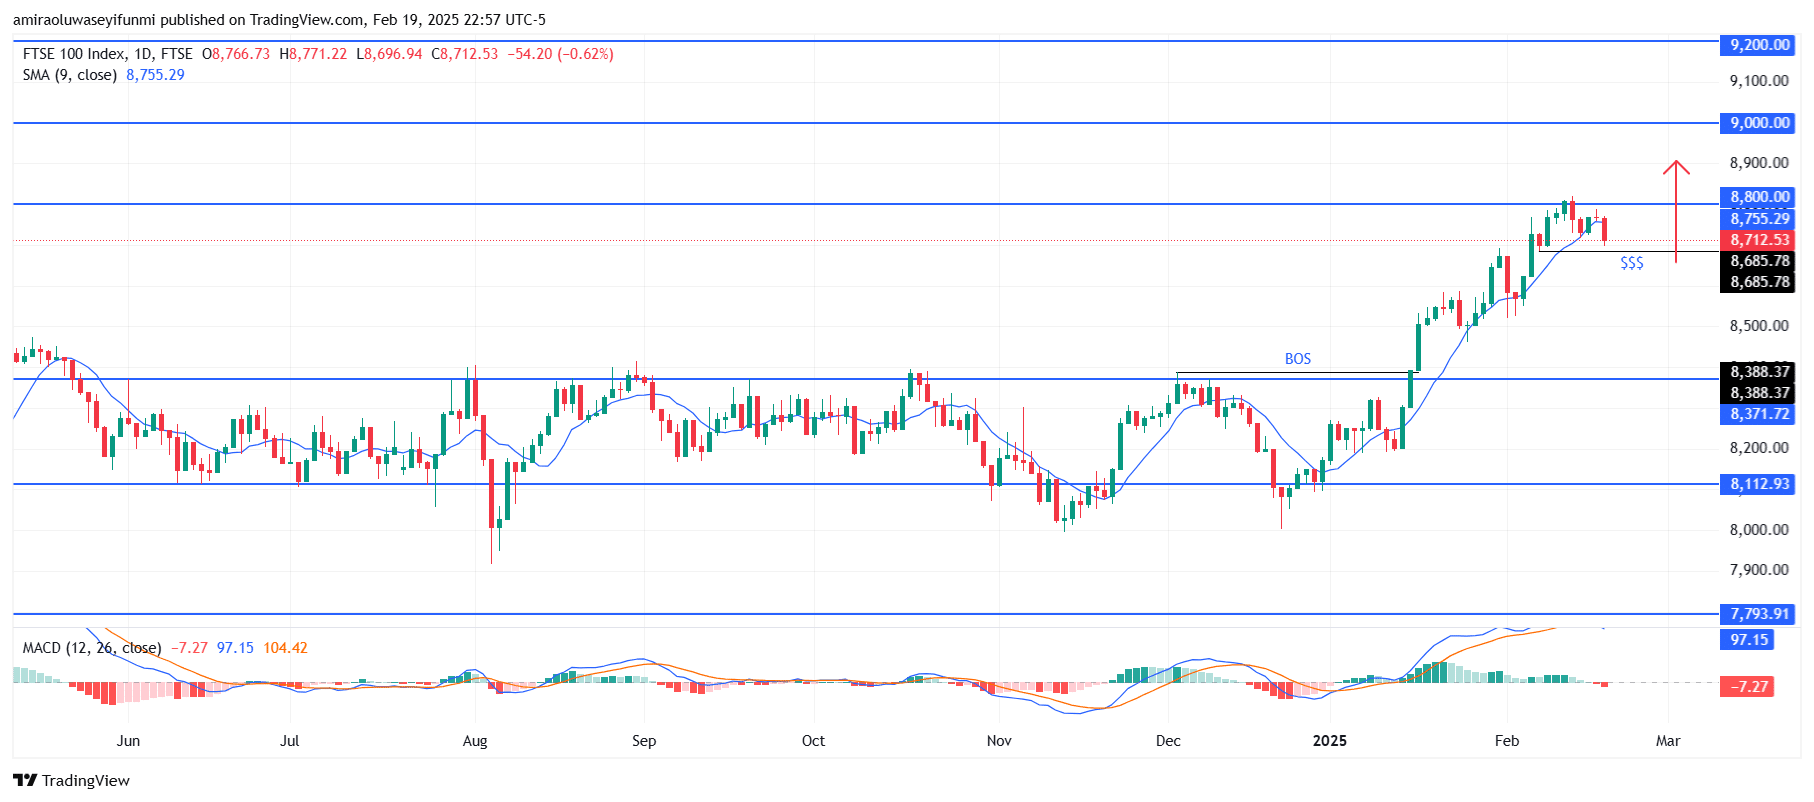This screenshot has width=1814, height=802.
Task: Click the -54.20 (-0.62%) change text
Action: 560,54
